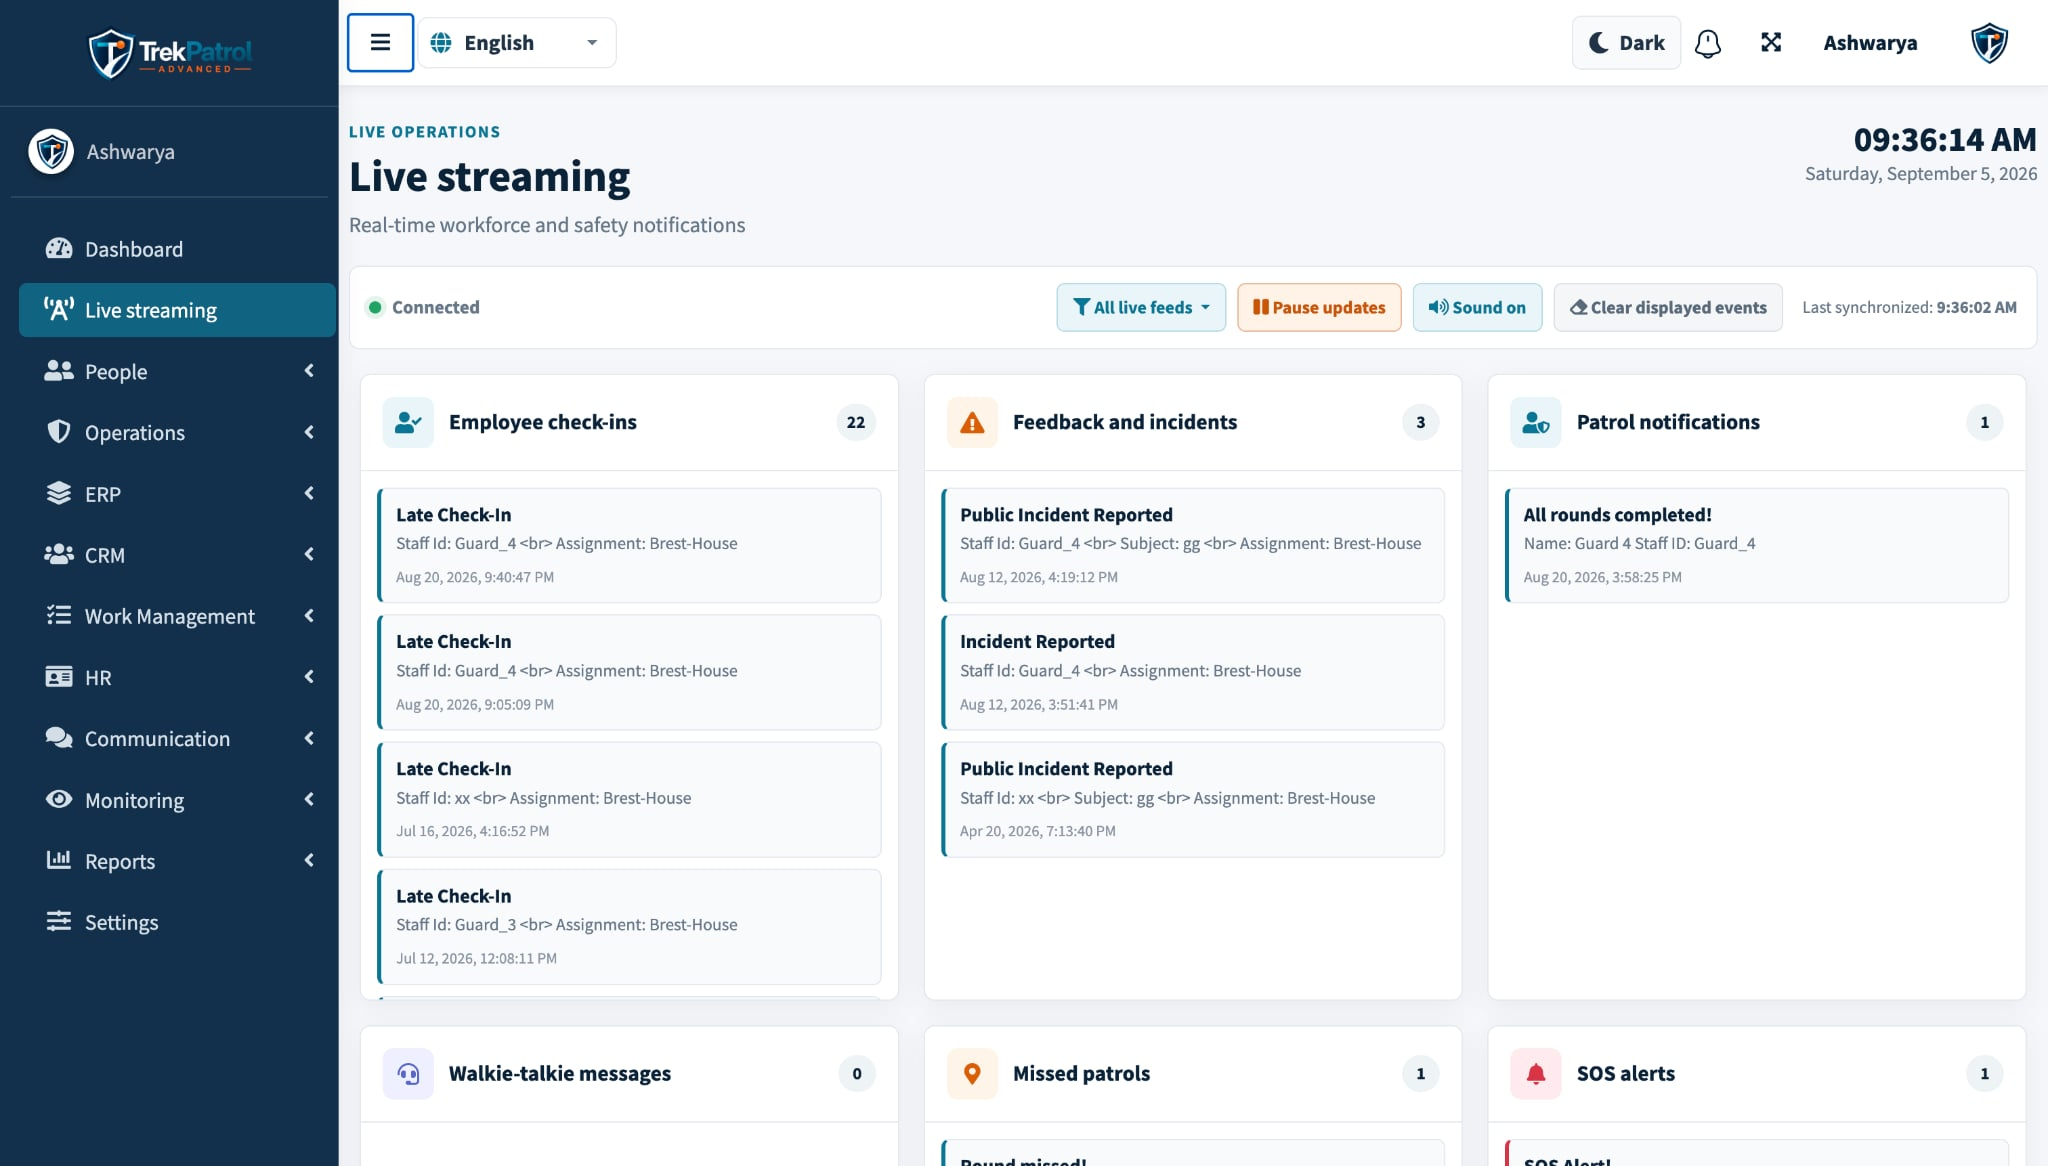Expand the CRM menu chevron
This screenshot has width=2048, height=1166.
click(x=309, y=554)
